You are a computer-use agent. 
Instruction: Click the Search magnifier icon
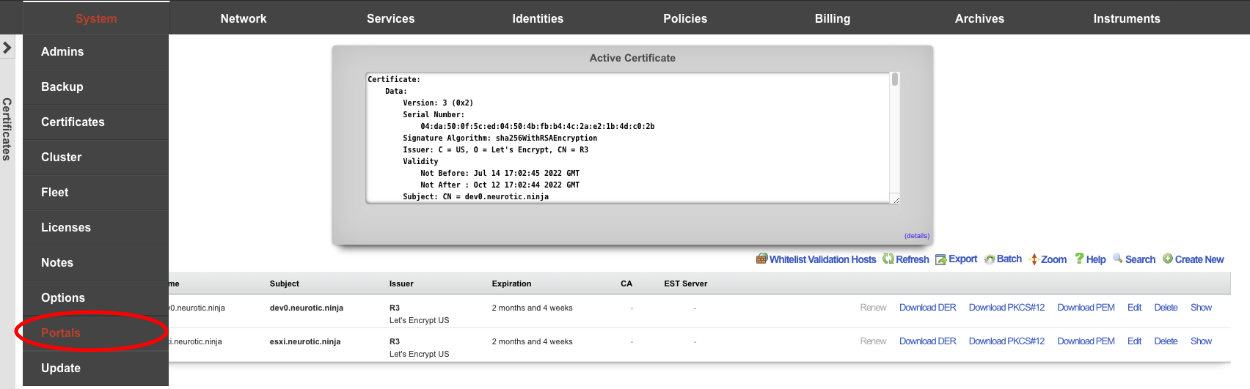click(x=1118, y=259)
